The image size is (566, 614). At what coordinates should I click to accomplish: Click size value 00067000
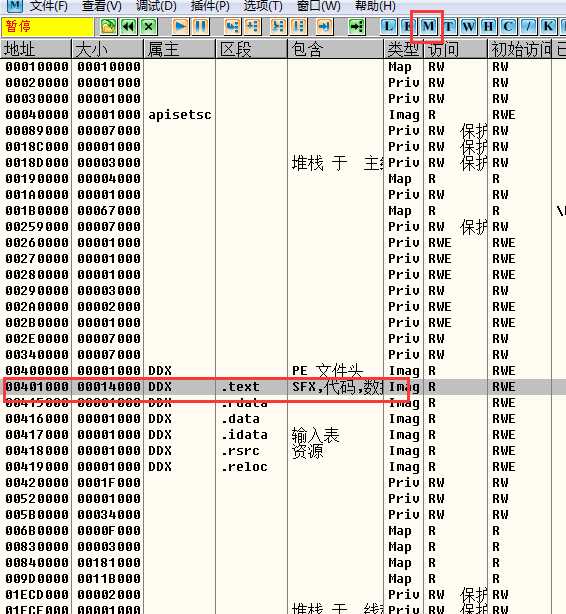[109, 211]
